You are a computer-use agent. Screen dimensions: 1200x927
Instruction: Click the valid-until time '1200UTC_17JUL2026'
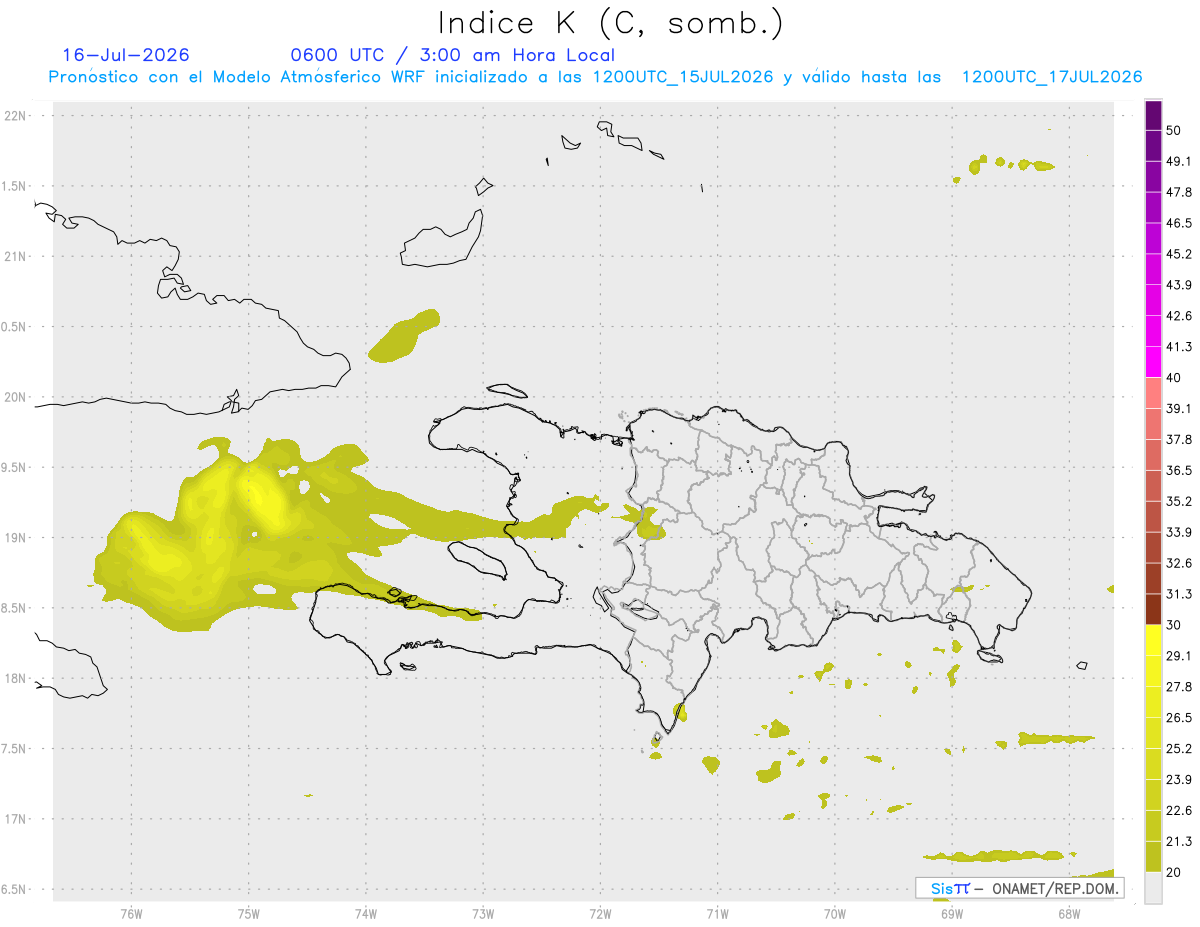click(x=1052, y=77)
